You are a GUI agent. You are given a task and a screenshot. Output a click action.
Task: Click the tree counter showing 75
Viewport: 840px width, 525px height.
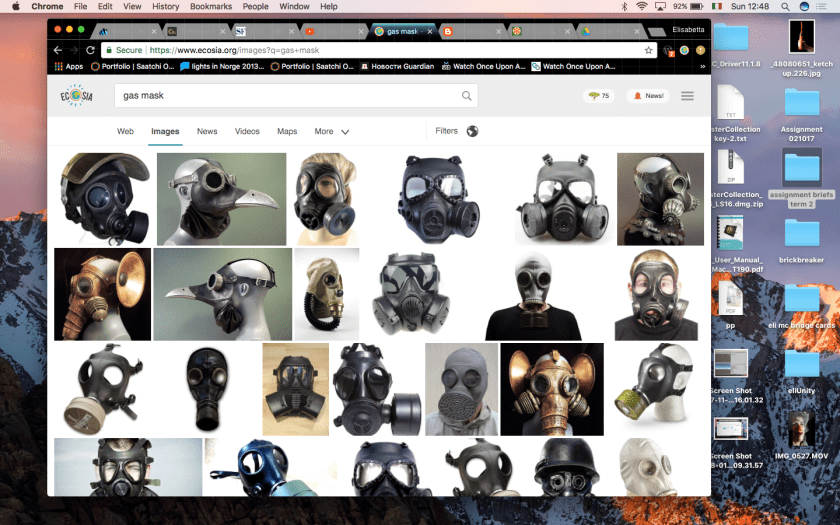598,96
